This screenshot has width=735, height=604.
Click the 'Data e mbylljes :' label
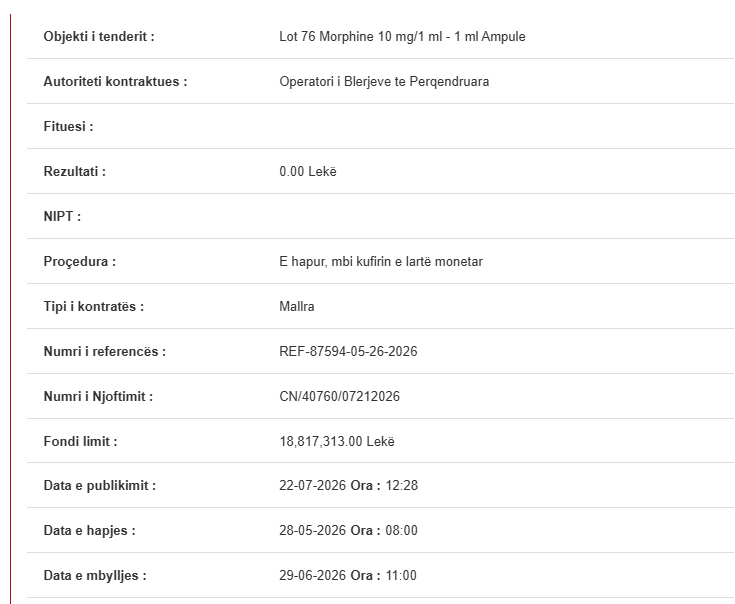(95, 575)
